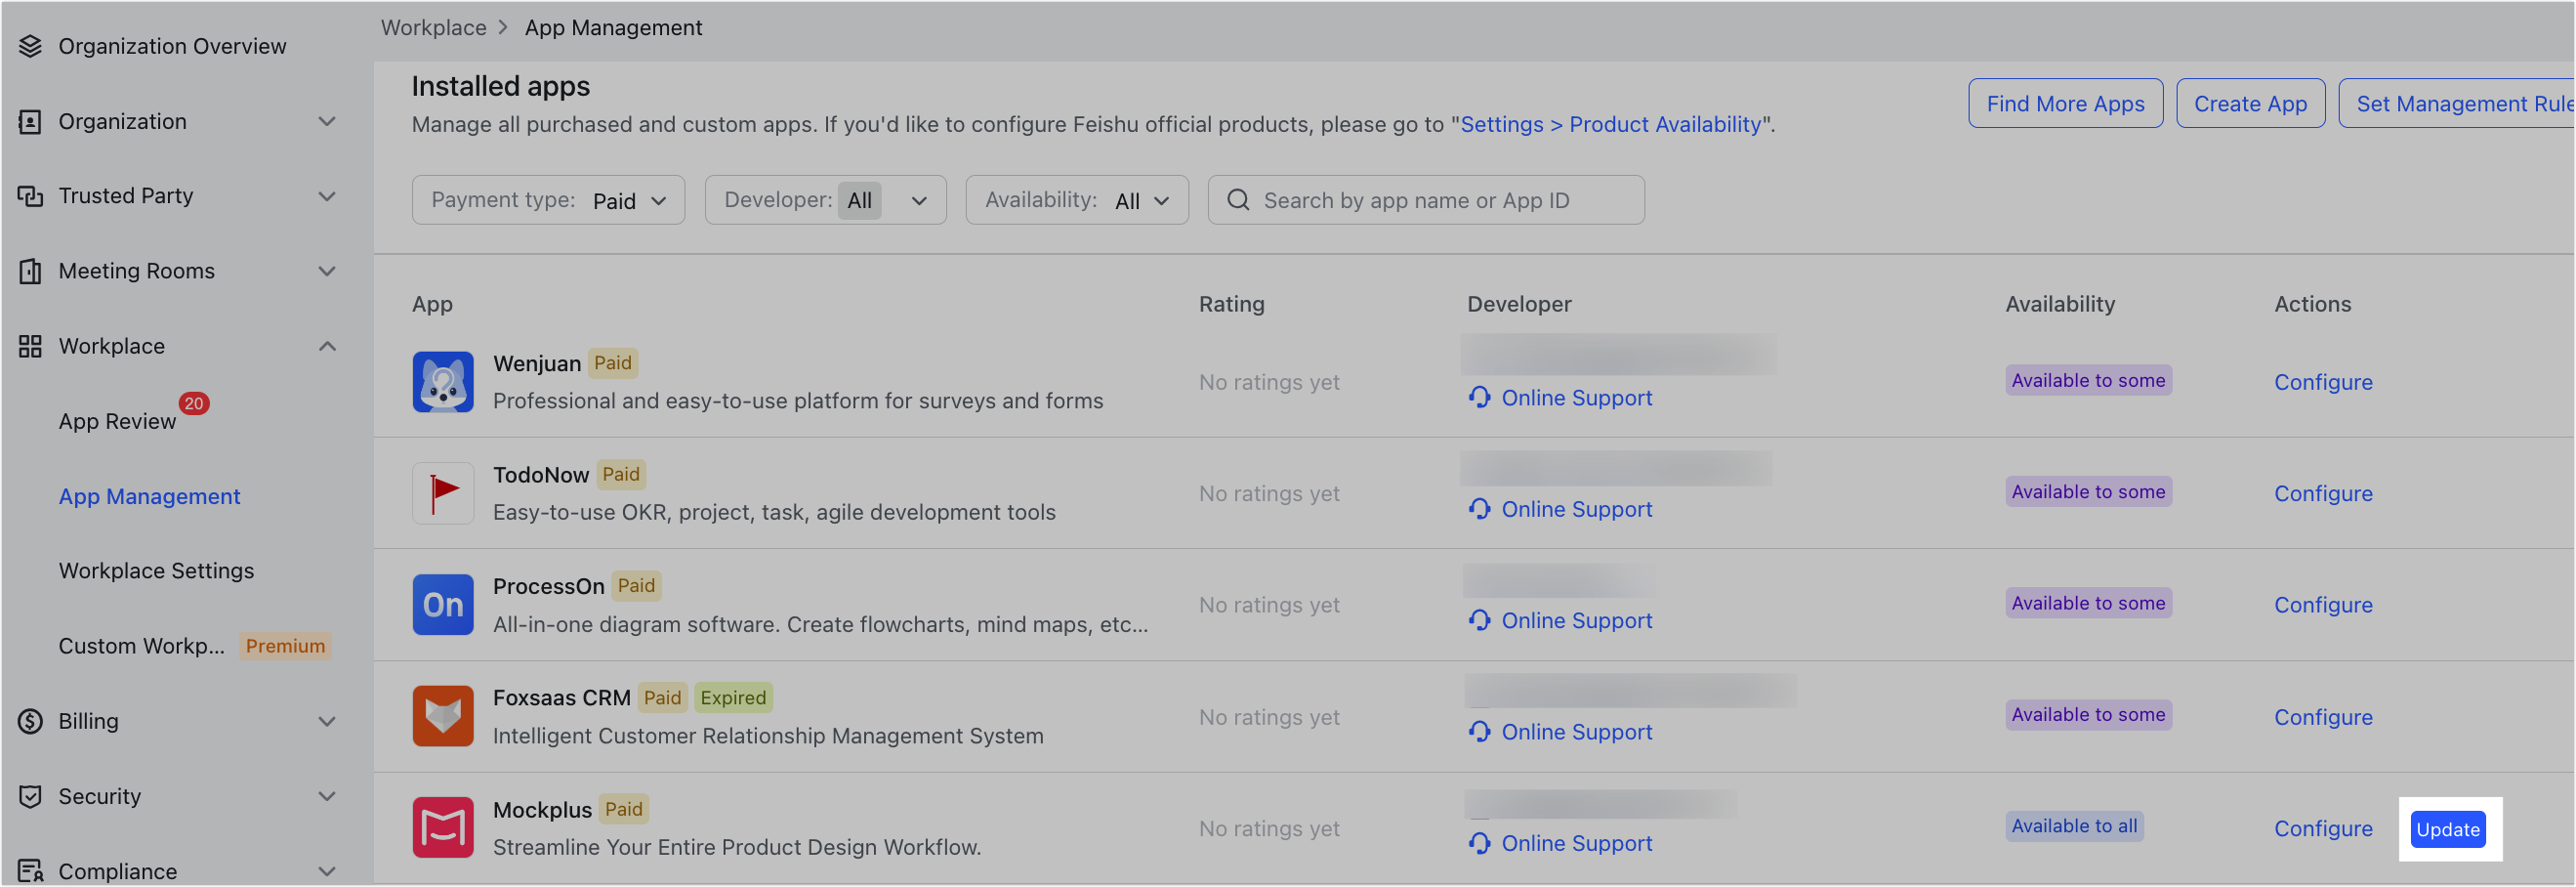This screenshot has width=2576, height=887.
Task: Open the Developer filter dropdown
Action: pos(825,199)
